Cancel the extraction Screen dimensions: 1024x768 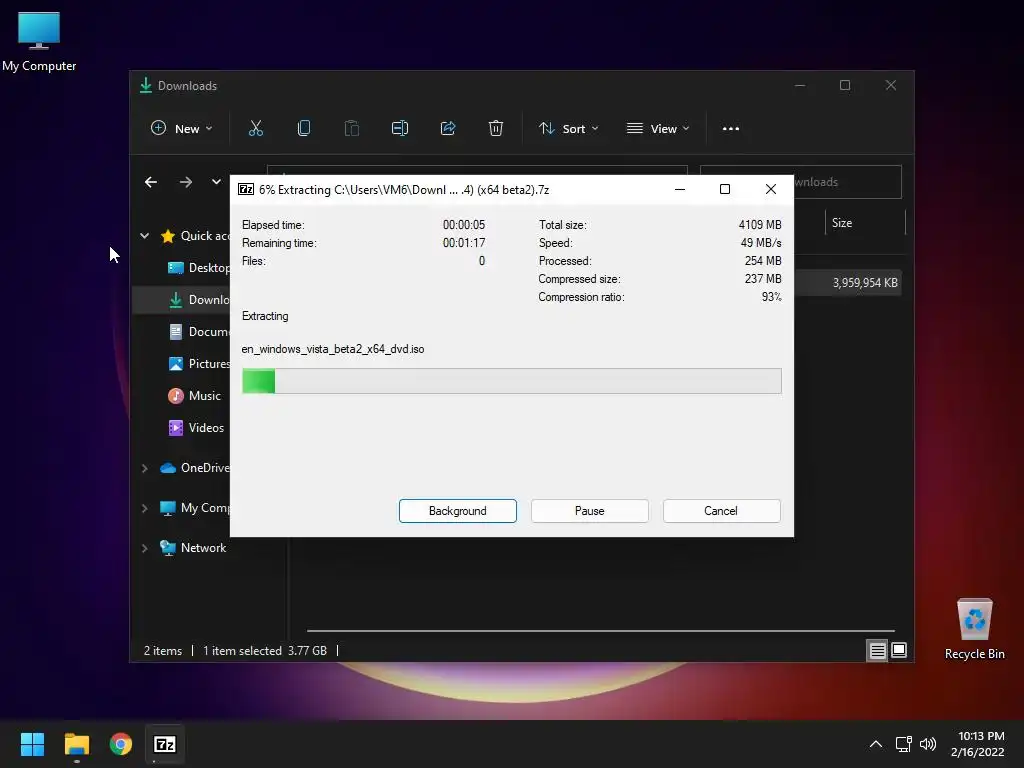tap(721, 511)
